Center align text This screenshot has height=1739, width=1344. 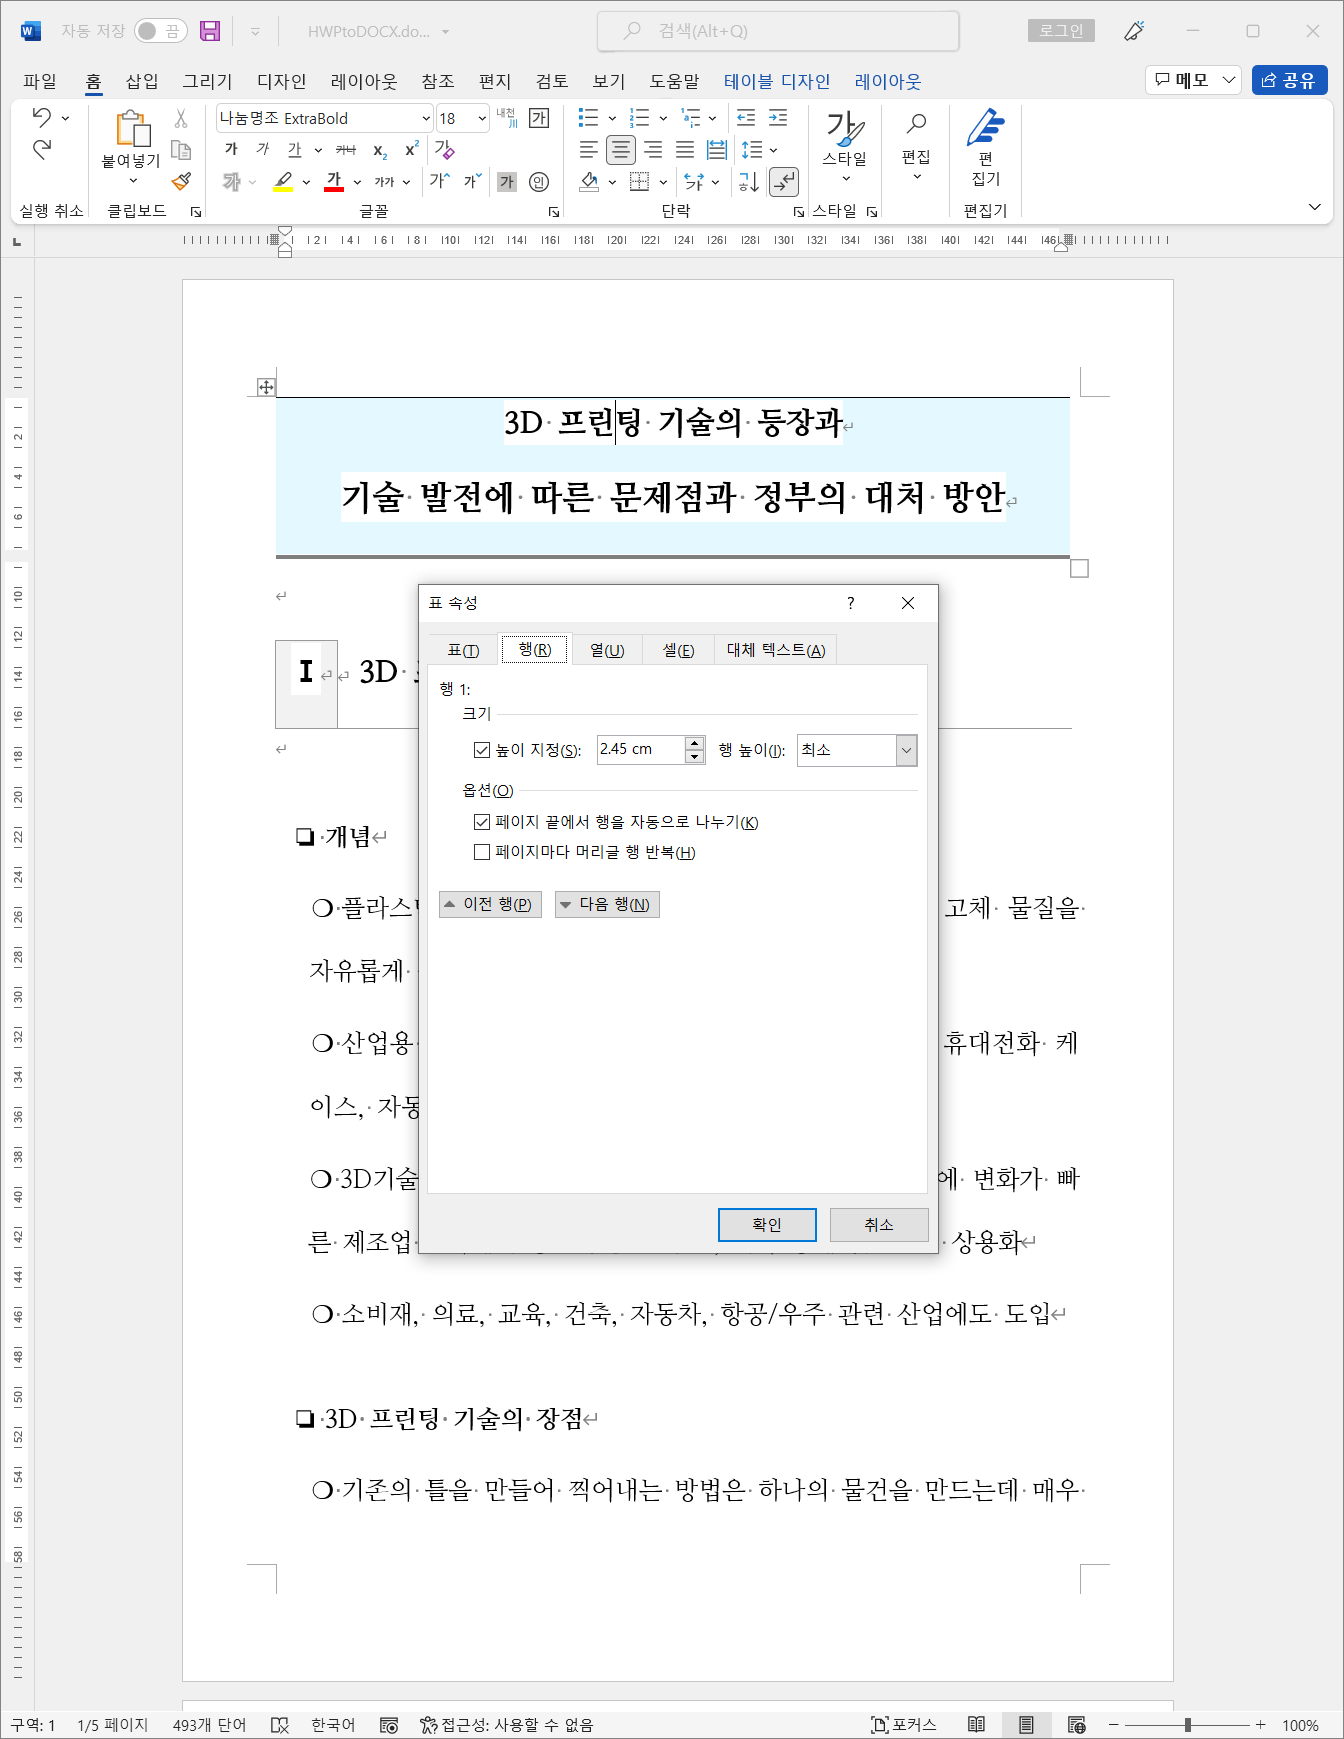621,150
